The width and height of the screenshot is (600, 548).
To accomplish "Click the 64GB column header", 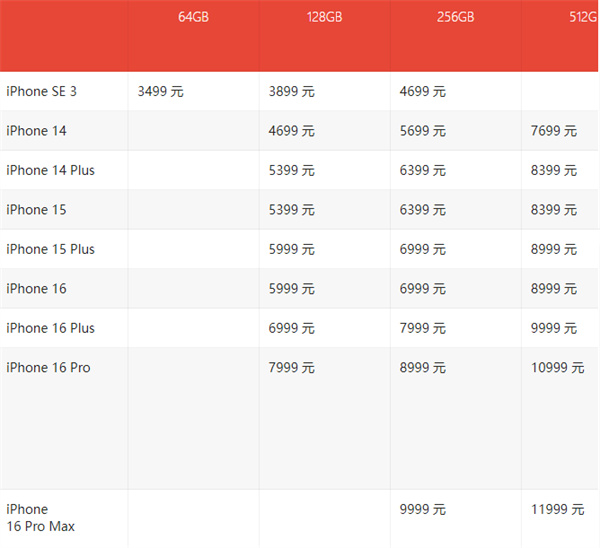I will [x=193, y=17].
